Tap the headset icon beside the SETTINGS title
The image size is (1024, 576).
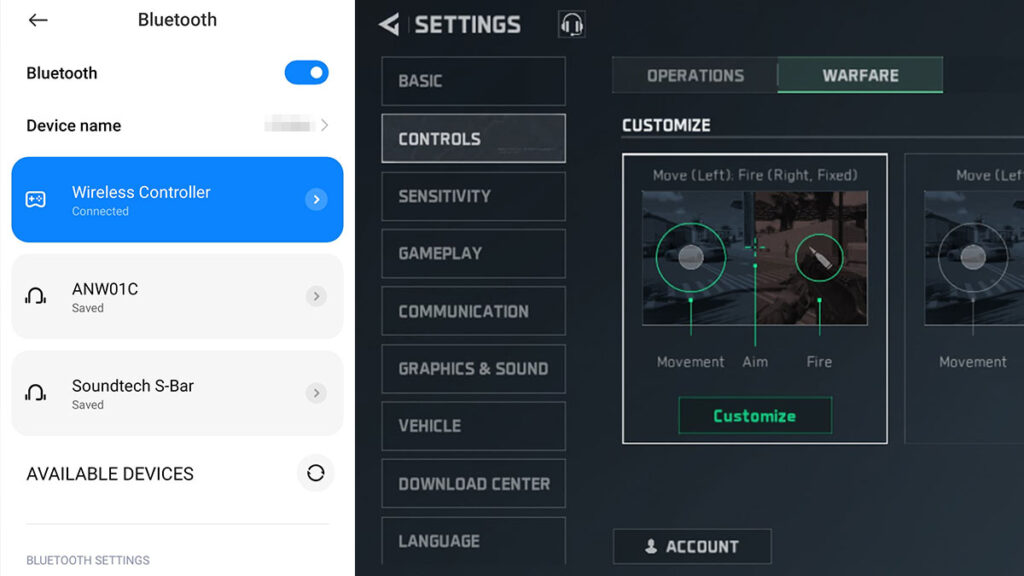click(x=571, y=24)
